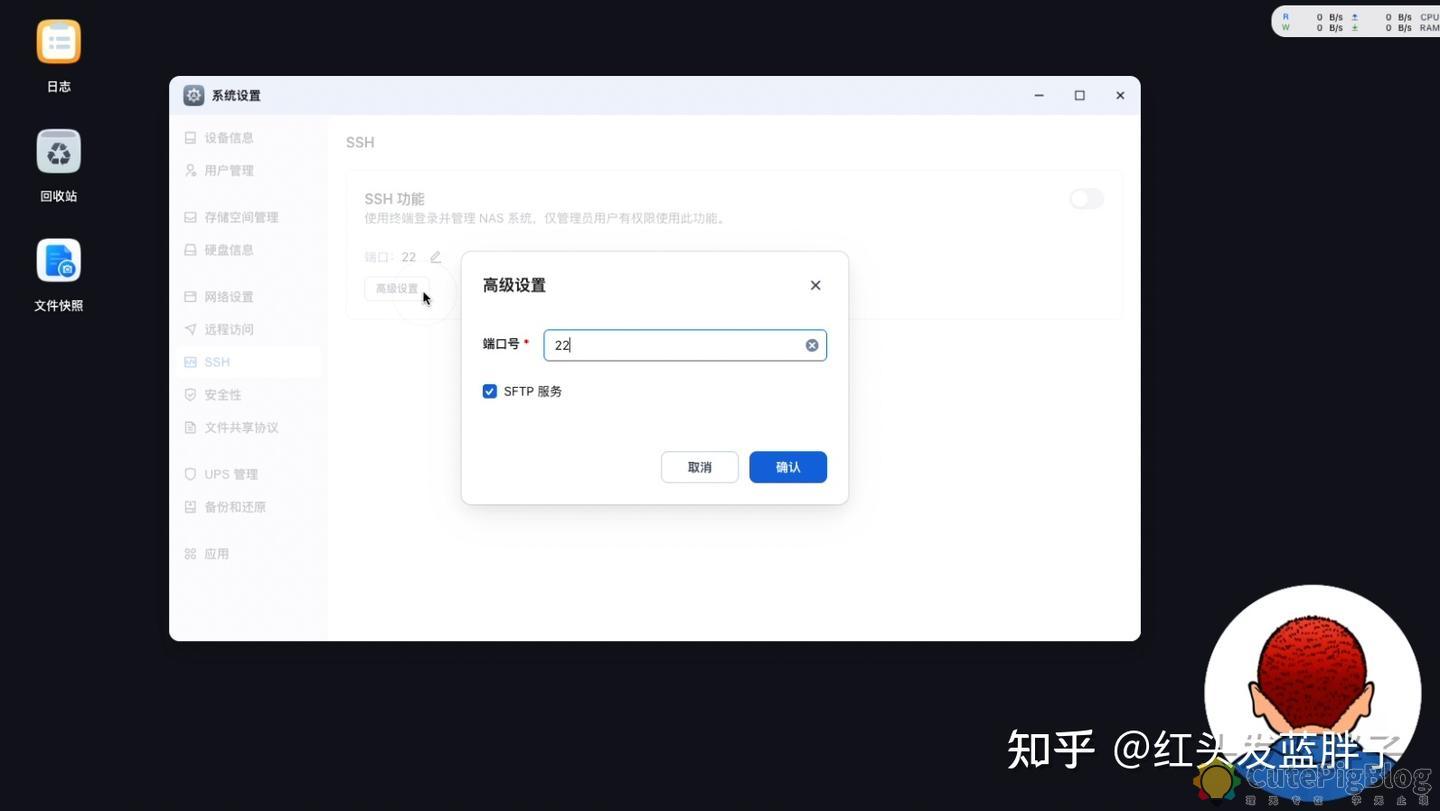Switch to the 设备信息 section

229,137
